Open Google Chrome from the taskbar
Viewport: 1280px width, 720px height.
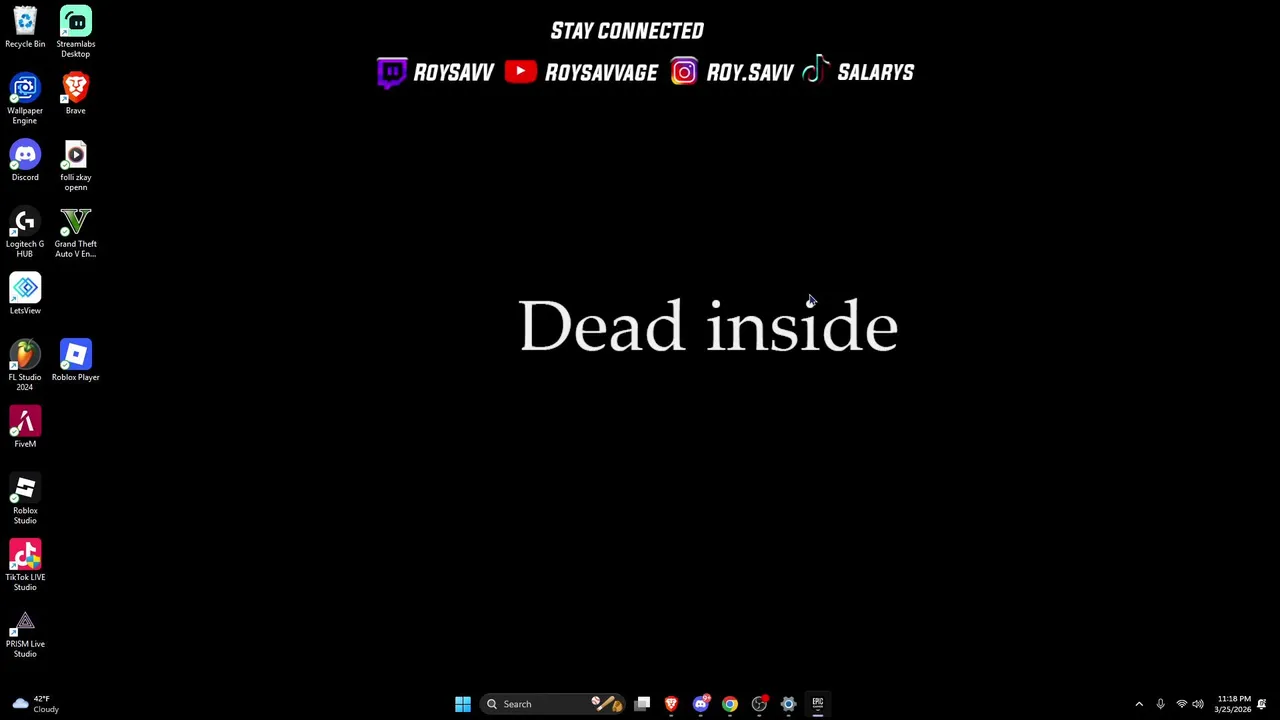coord(730,704)
